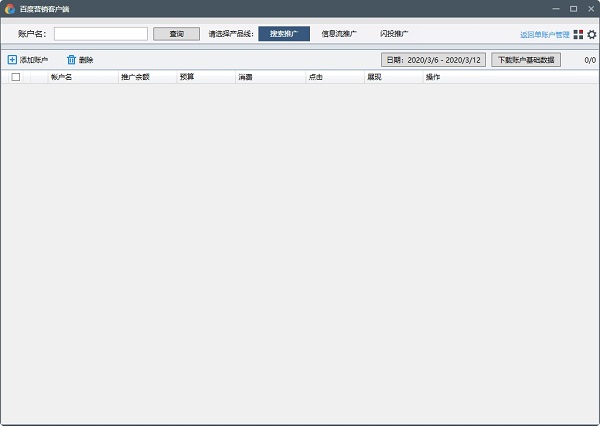Click the 账户名 column header
600x426 pixels.
(83, 77)
